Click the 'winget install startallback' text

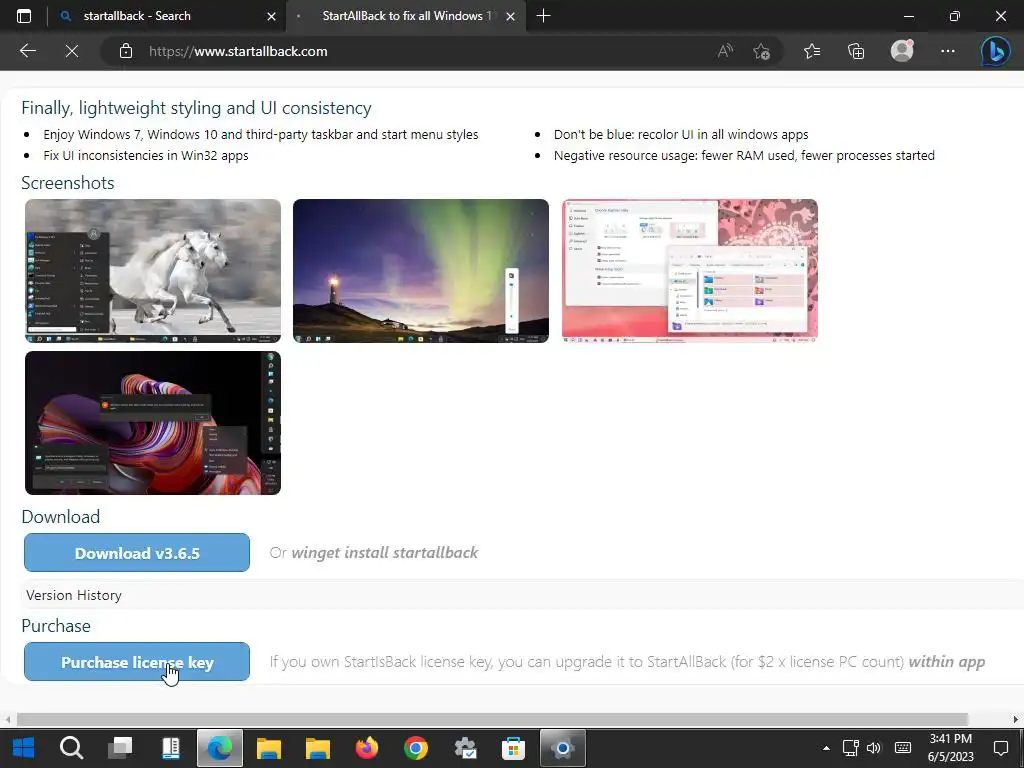(x=385, y=552)
